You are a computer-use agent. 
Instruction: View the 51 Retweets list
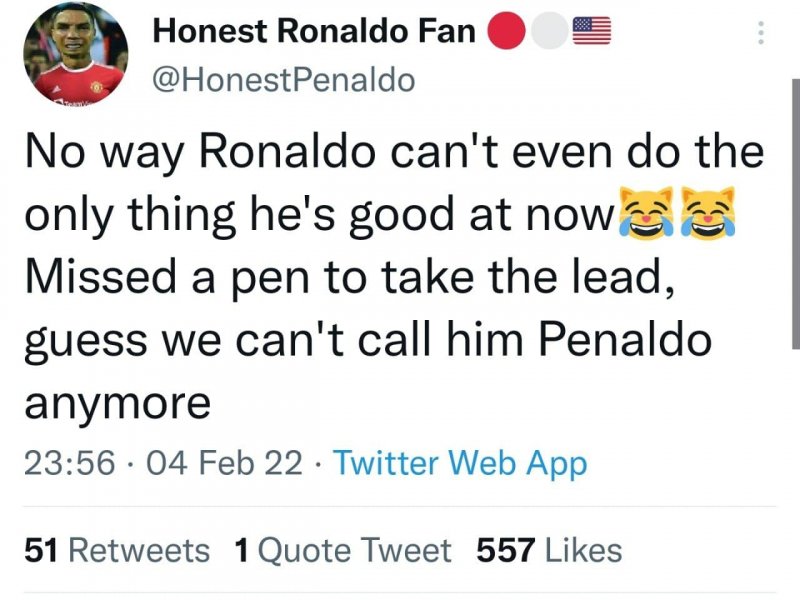click(116, 550)
